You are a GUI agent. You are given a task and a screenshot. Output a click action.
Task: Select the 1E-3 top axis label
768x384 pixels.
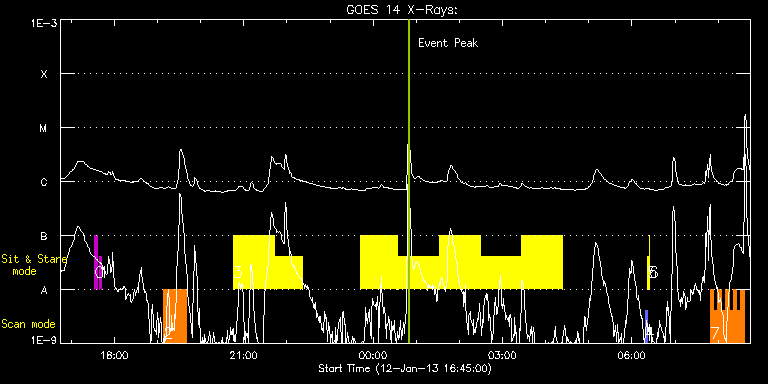(44, 23)
